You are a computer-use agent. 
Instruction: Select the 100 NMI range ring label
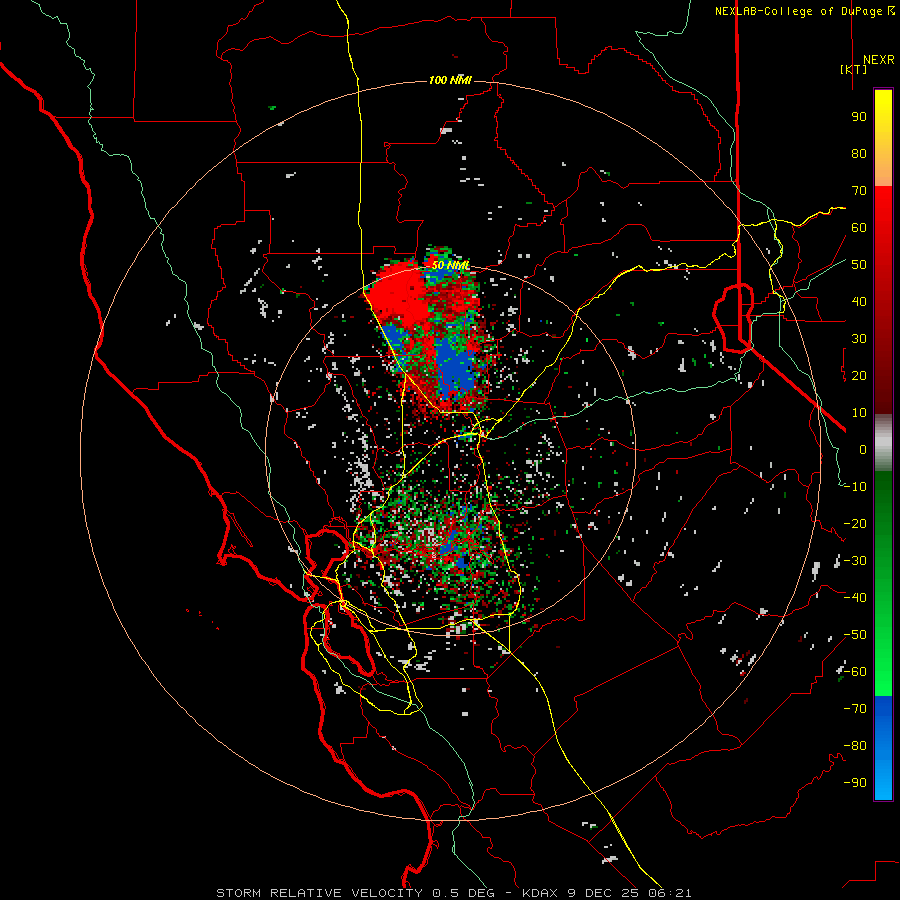450,80
